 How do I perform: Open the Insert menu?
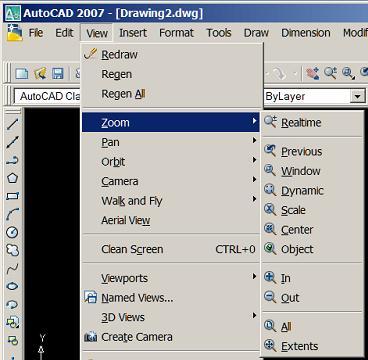(x=133, y=33)
